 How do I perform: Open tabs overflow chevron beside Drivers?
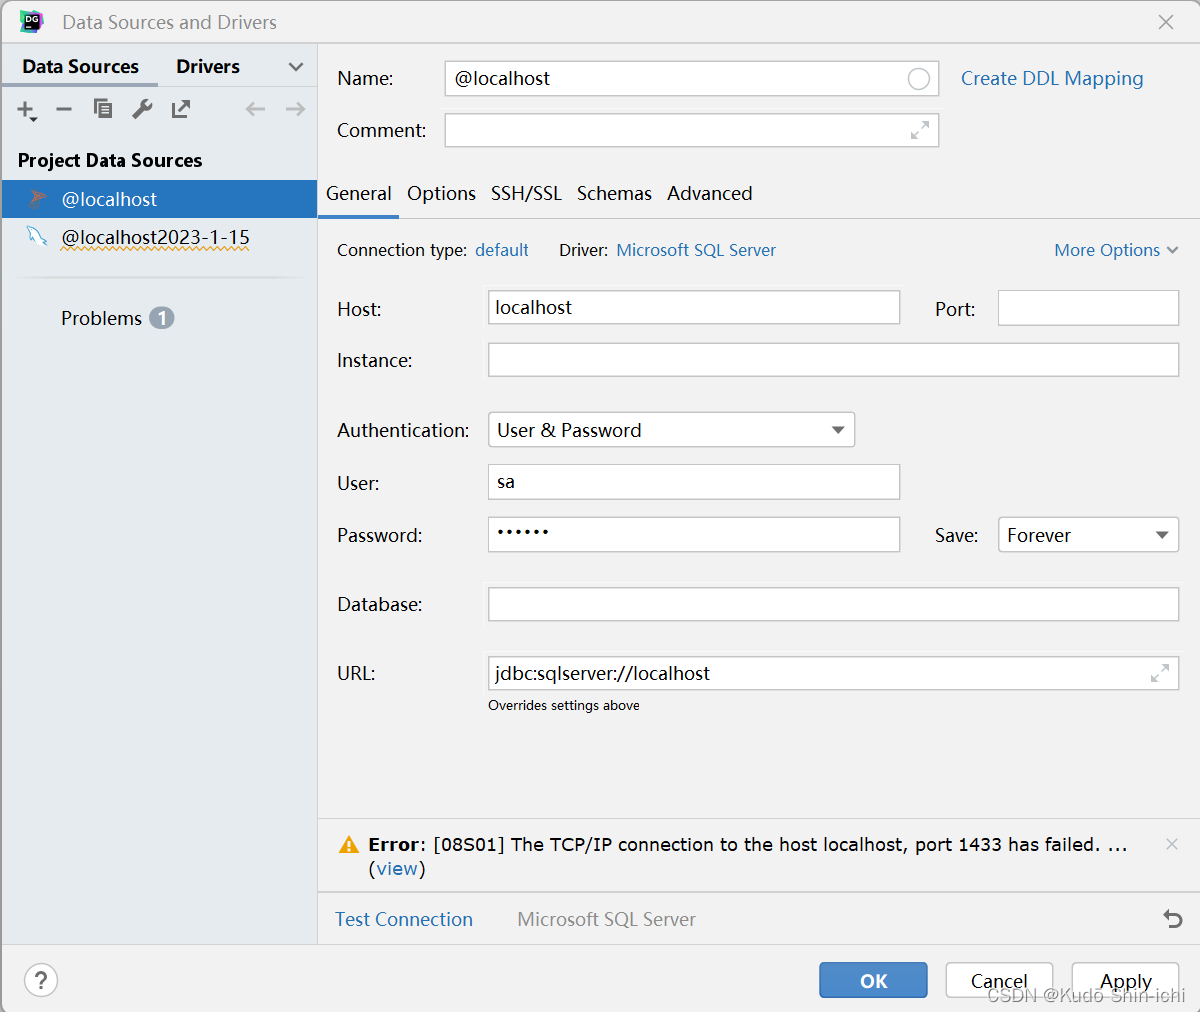[295, 67]
